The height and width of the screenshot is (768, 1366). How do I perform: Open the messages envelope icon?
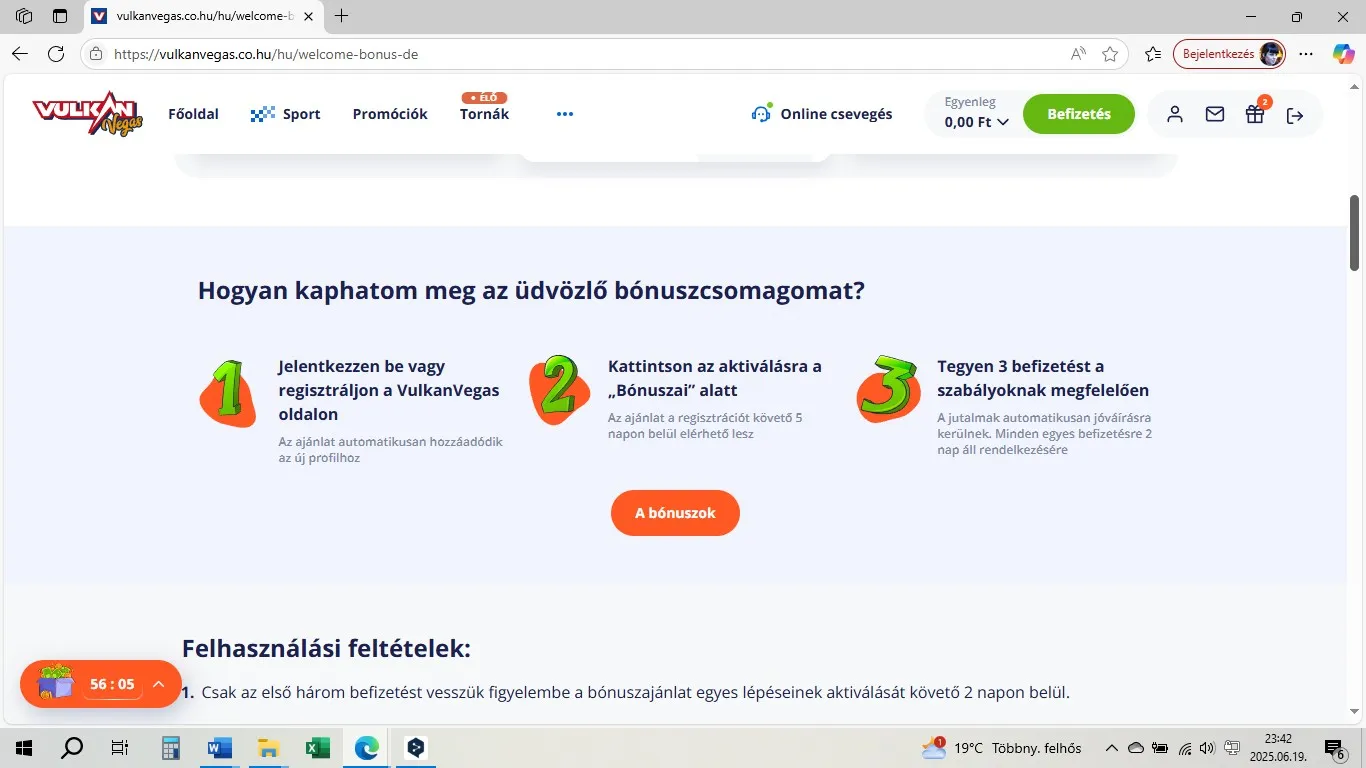[x=1215, y=114]
